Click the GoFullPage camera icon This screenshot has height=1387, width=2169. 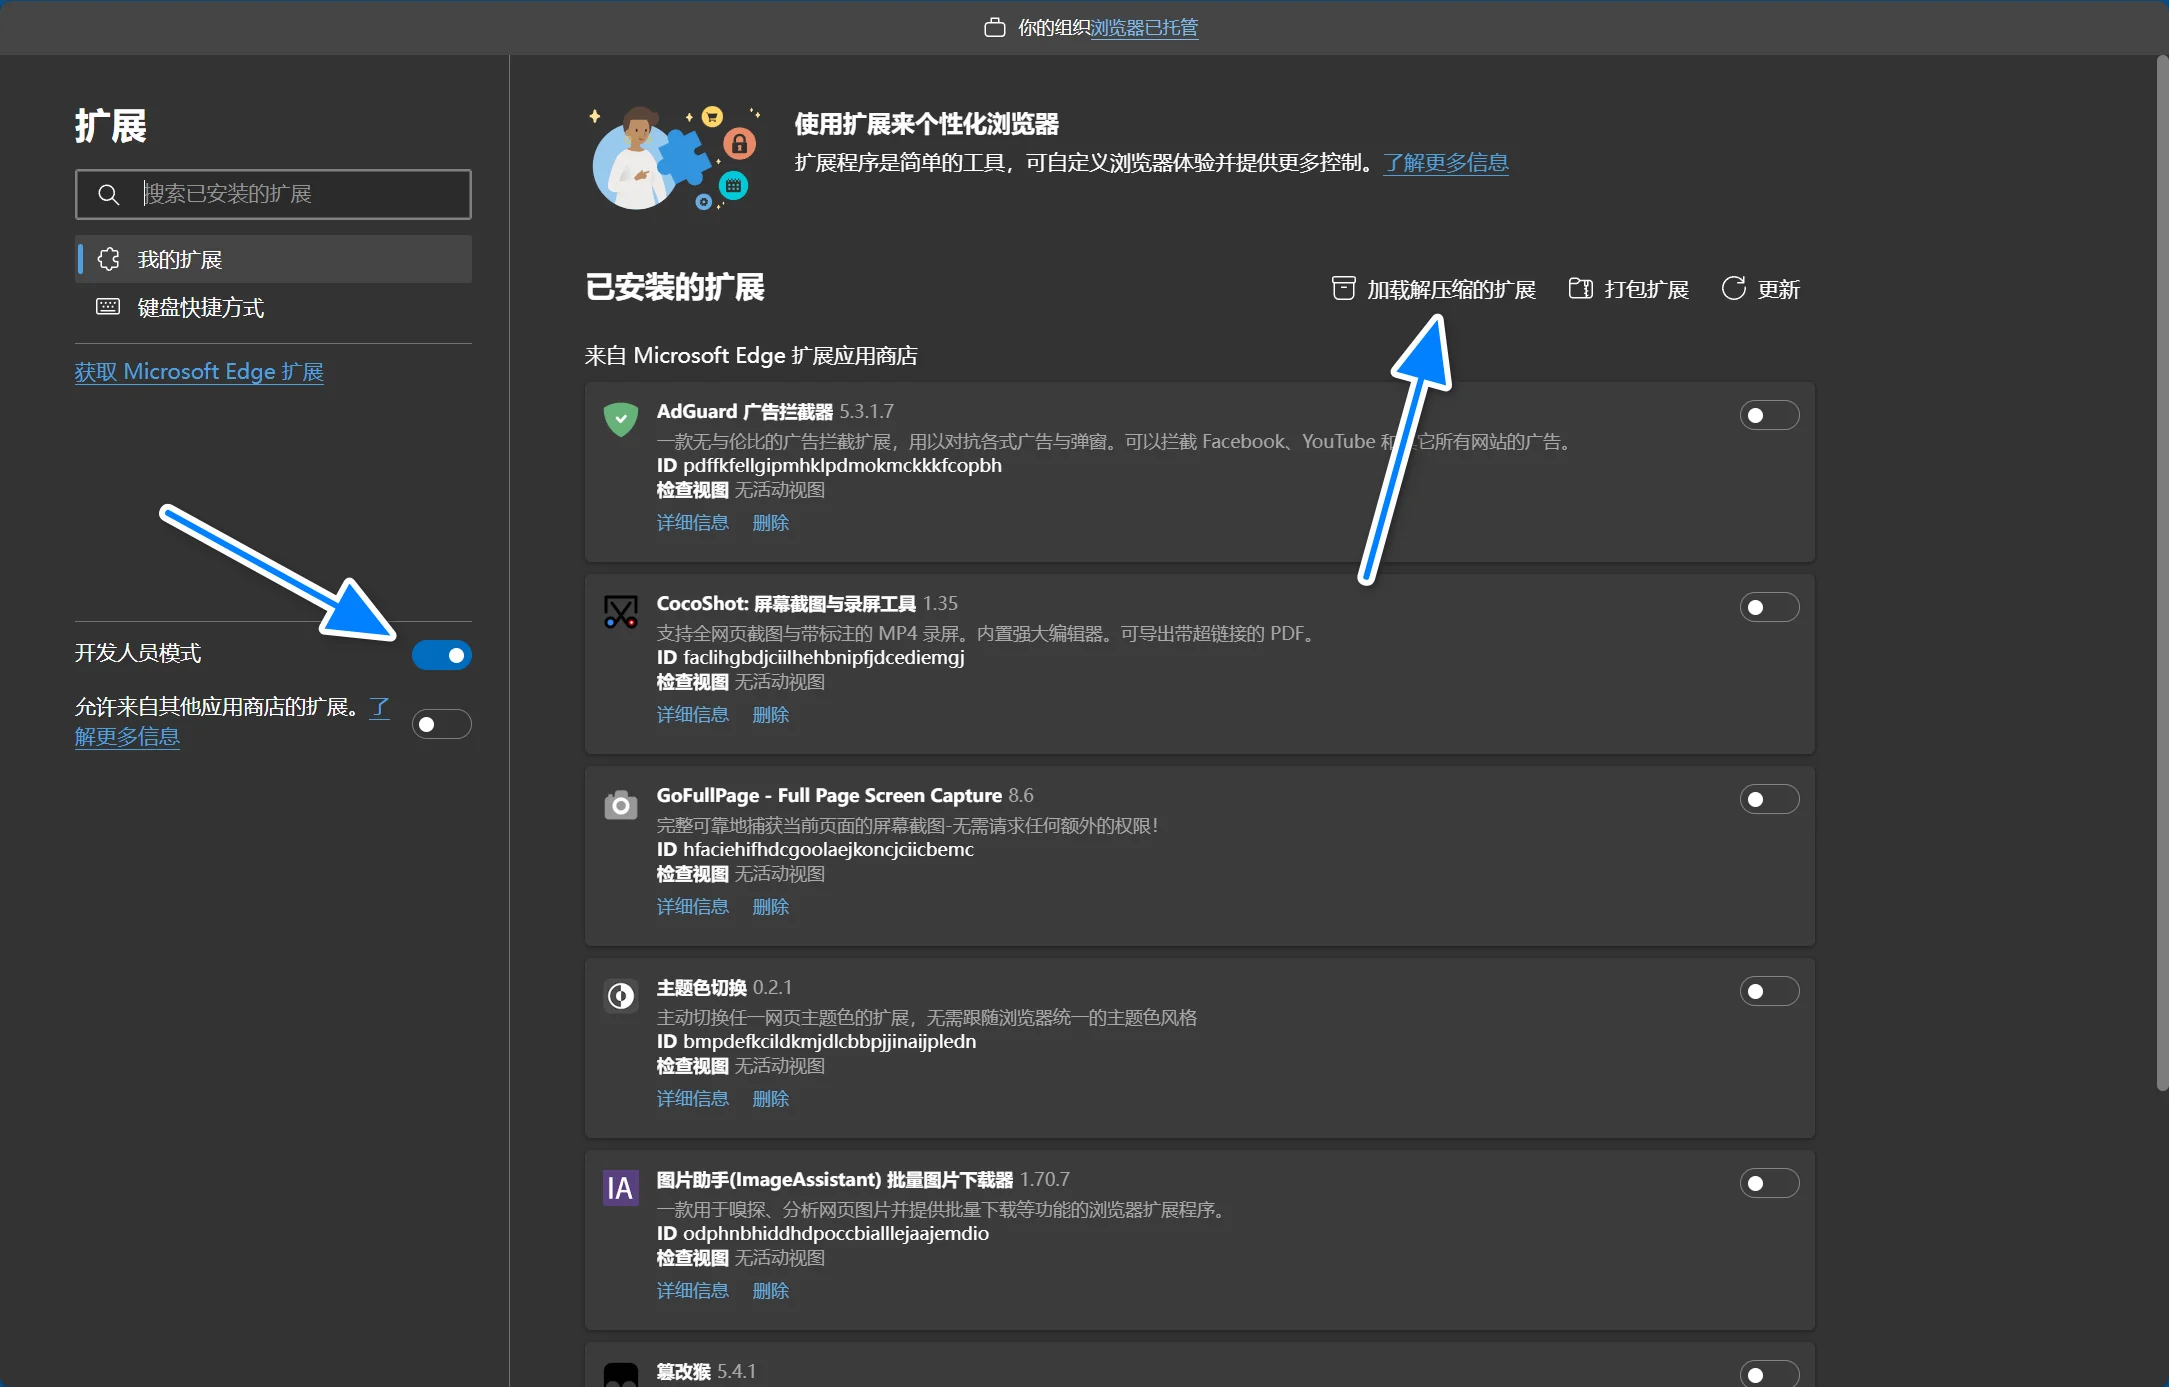coord(621,804)
